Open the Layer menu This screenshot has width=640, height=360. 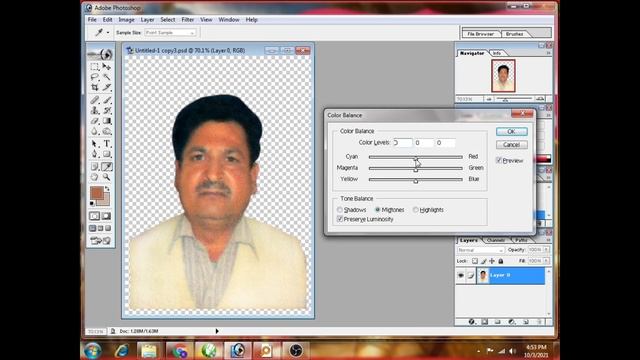click(147, 20)
